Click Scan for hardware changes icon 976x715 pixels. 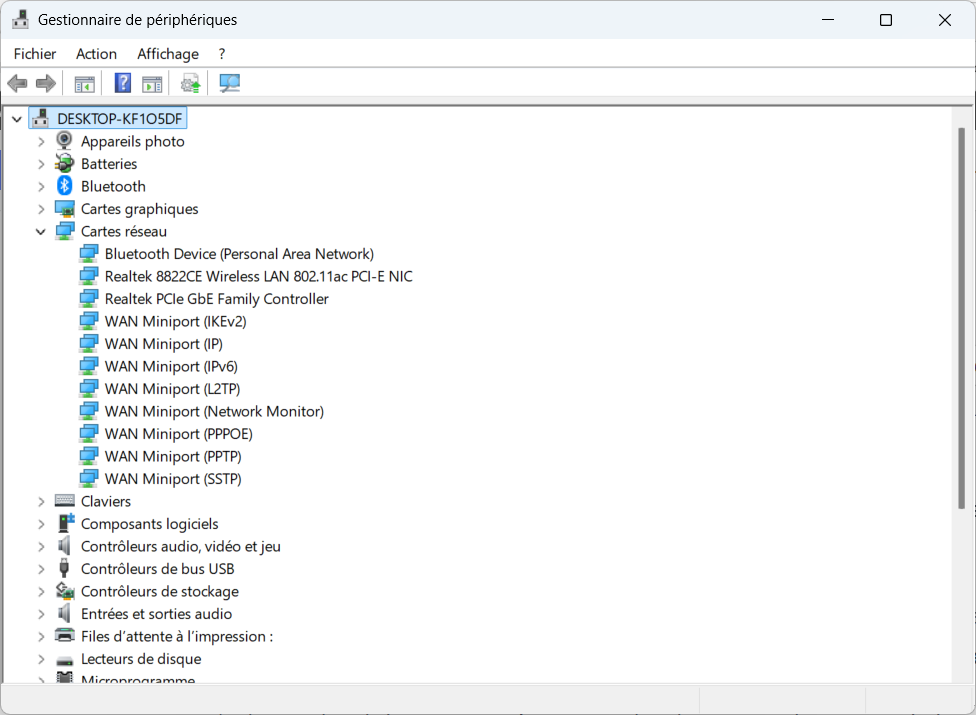230,83
